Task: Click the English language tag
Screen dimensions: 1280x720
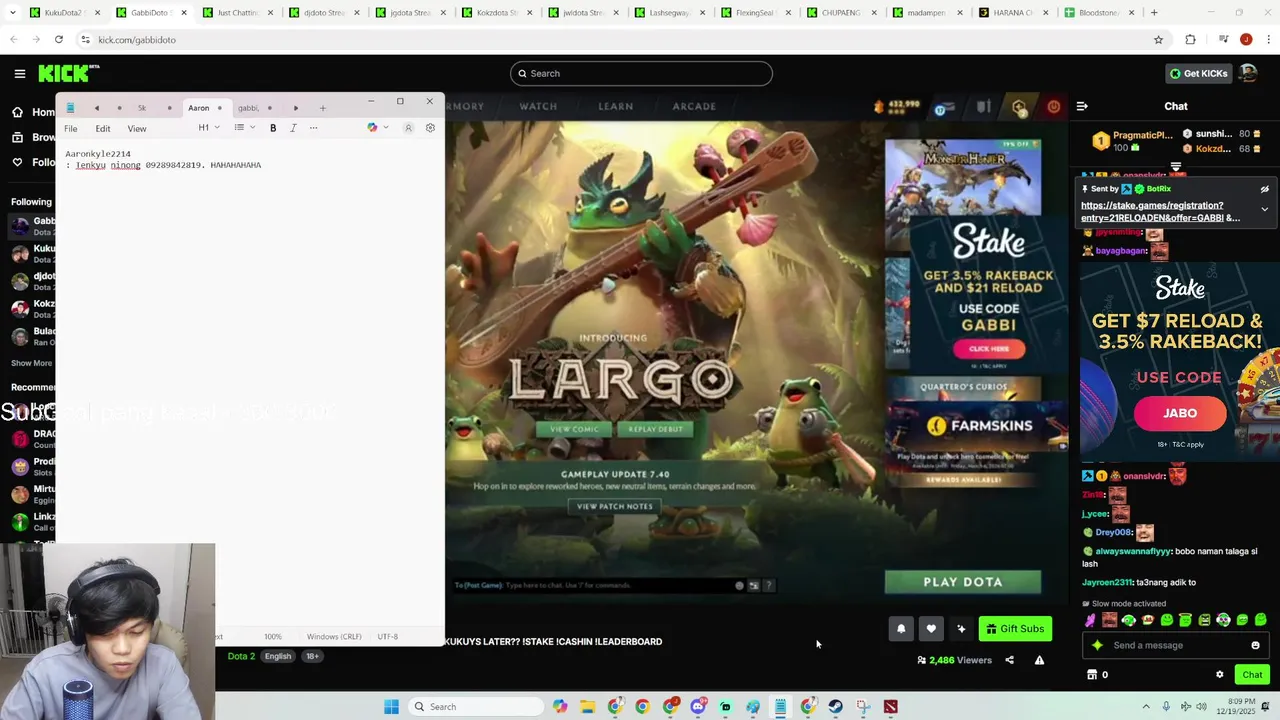Action: click(278, 656)
